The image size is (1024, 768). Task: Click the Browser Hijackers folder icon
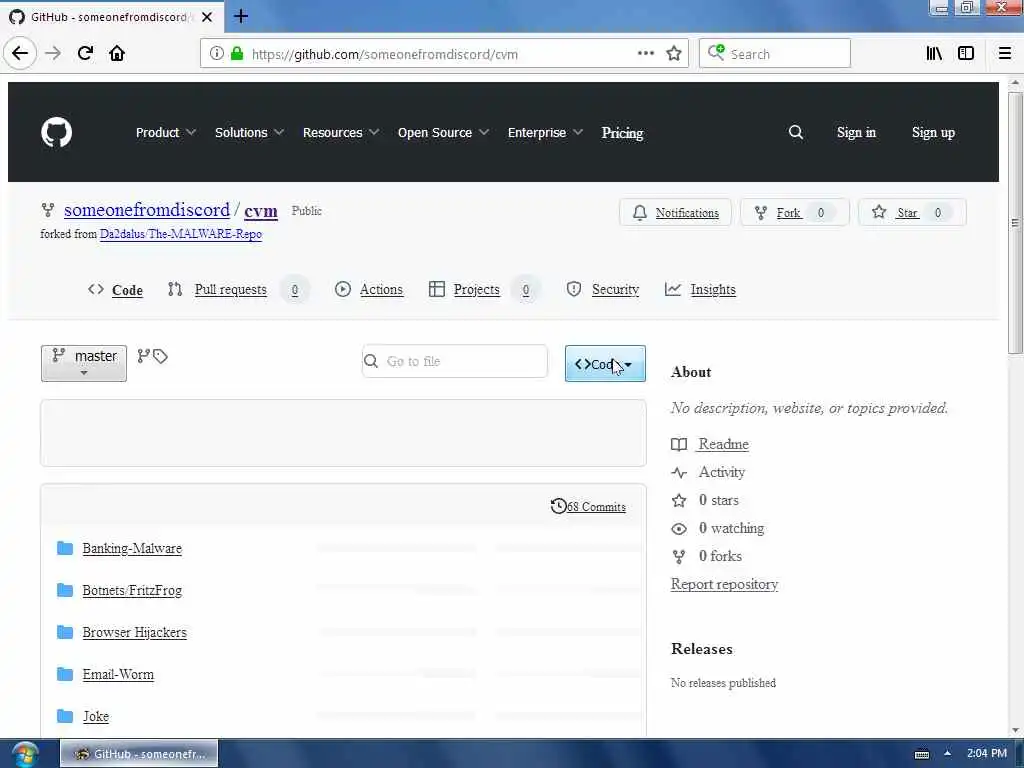point(65,632)
